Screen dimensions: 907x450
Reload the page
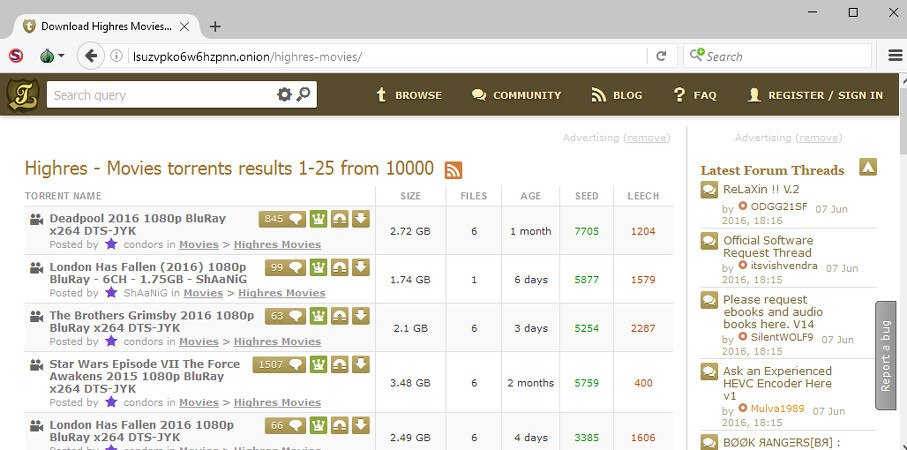click(x=661, y=56)
